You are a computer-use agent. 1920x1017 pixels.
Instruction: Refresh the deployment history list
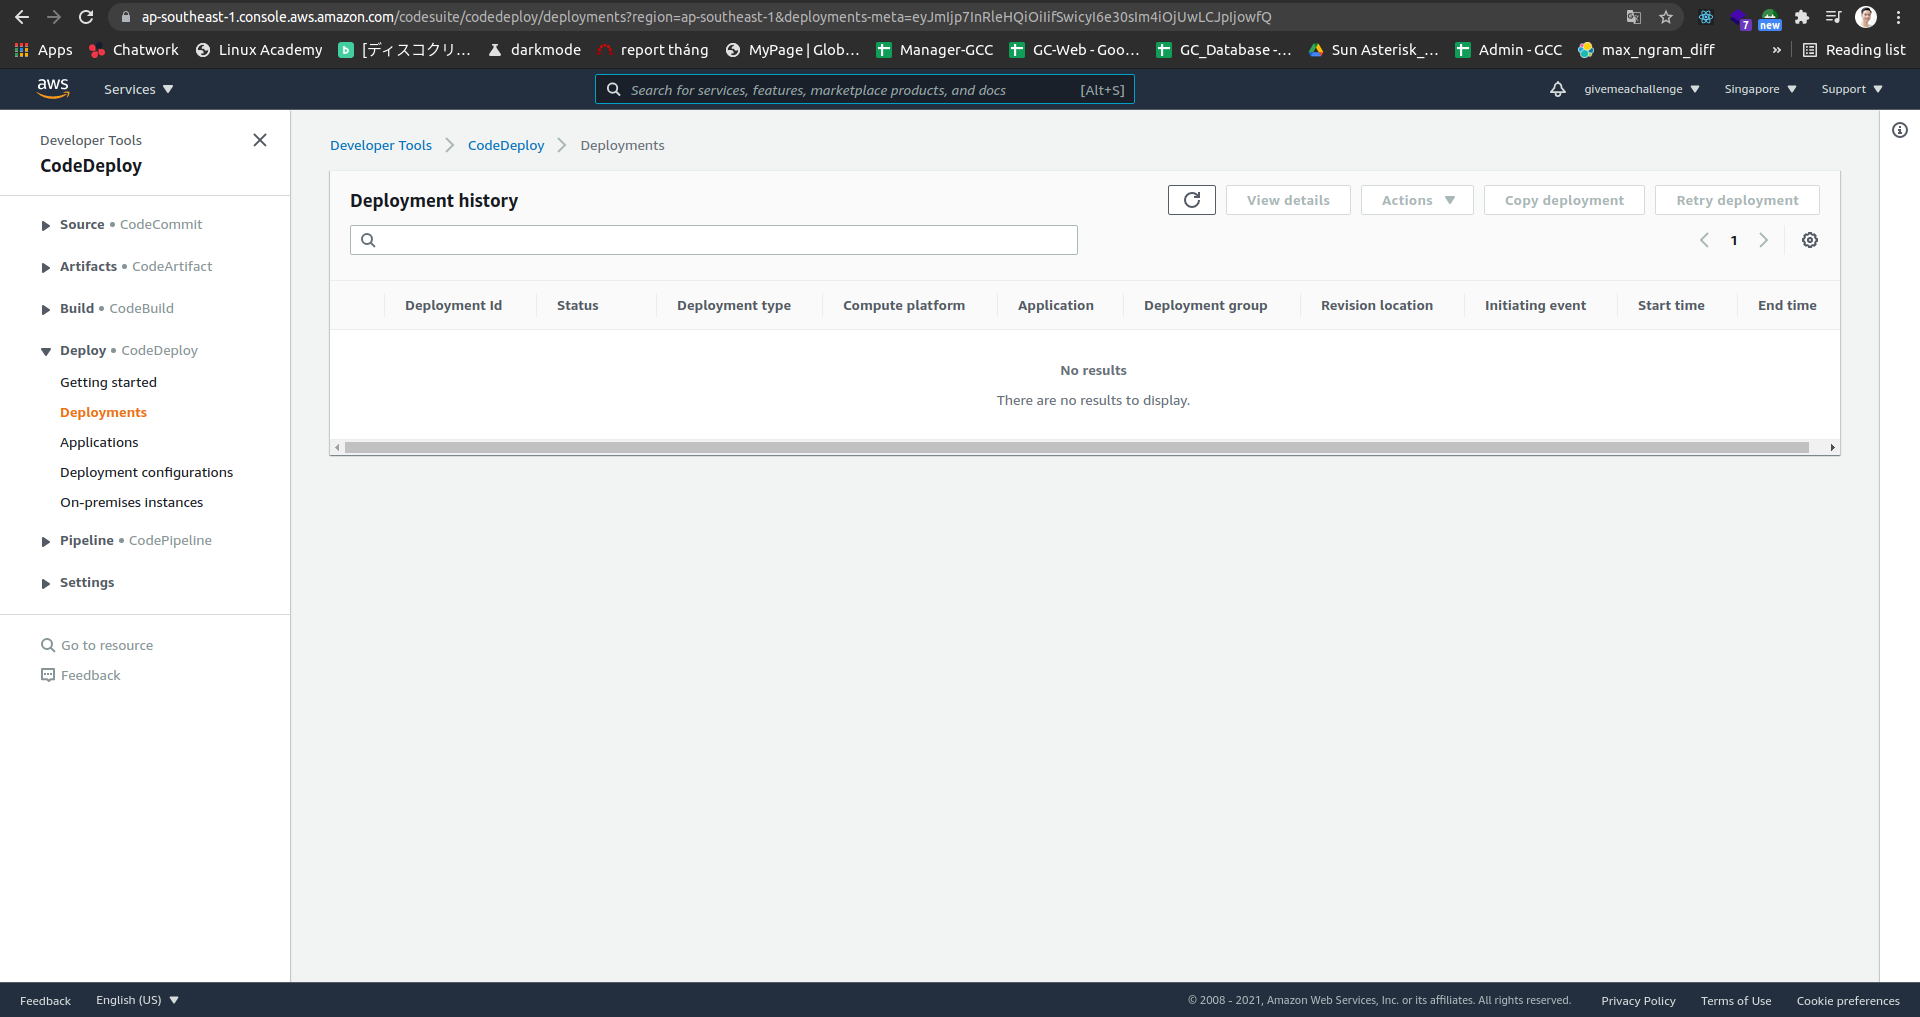pos(1191,200)
